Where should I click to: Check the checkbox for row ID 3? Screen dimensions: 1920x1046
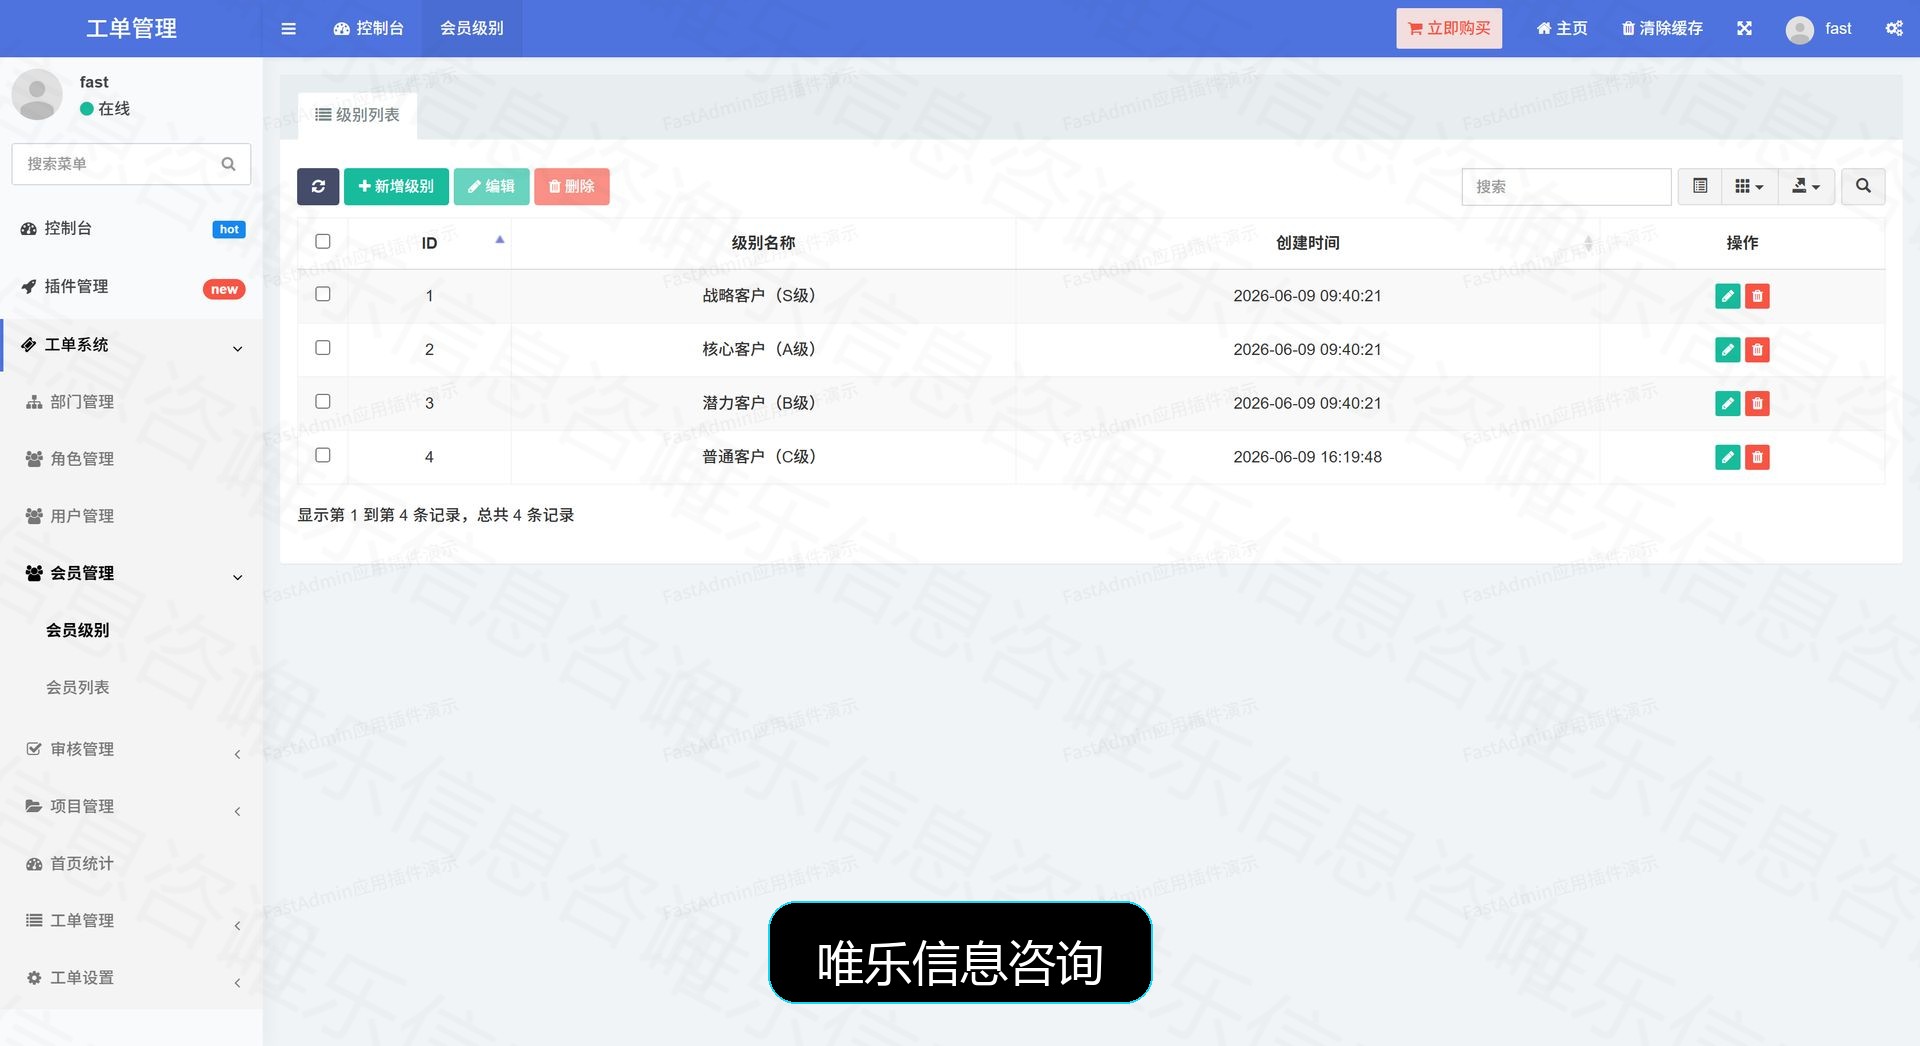pos(322,401)
